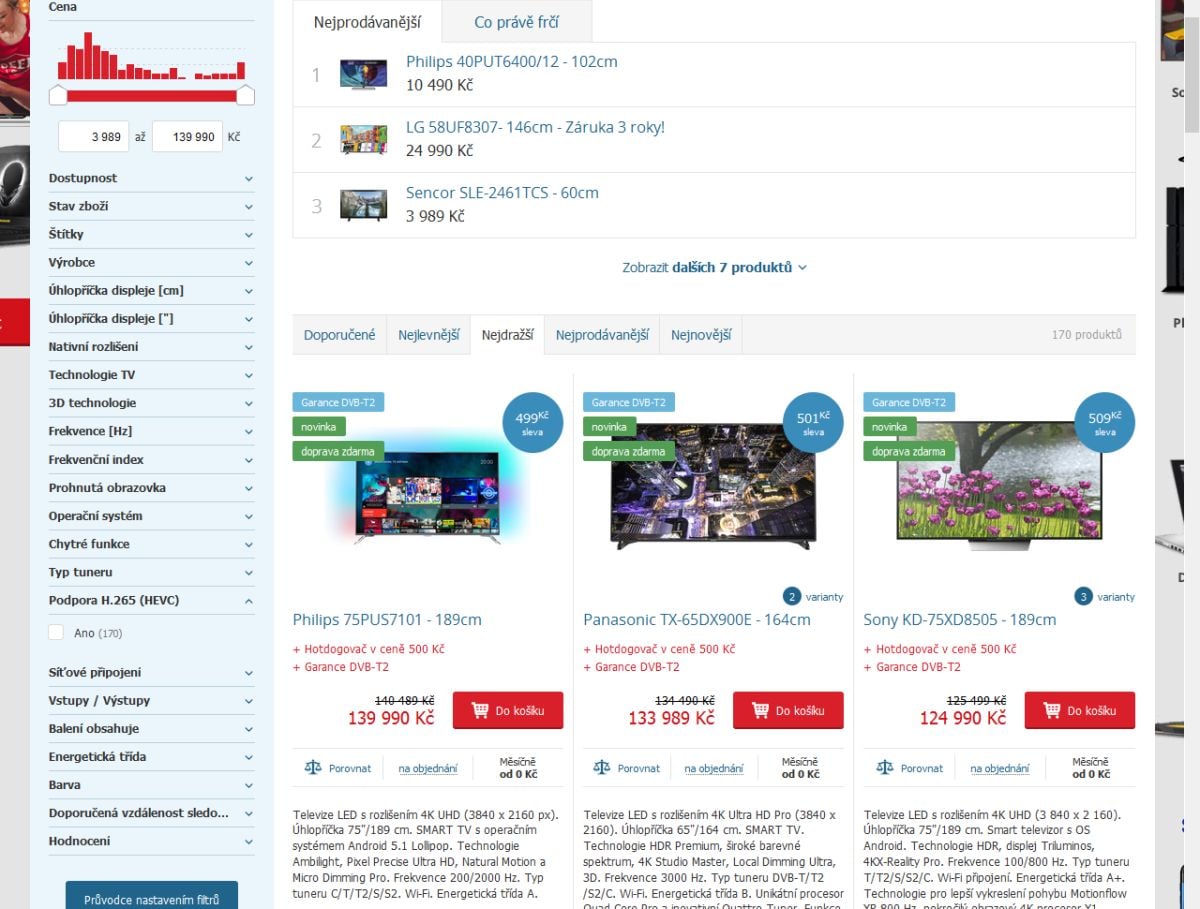The image size is (1200, 909).
Task: Open the LG 58UF8307 bestseller thumbnail
Action: tap(363, 140)
